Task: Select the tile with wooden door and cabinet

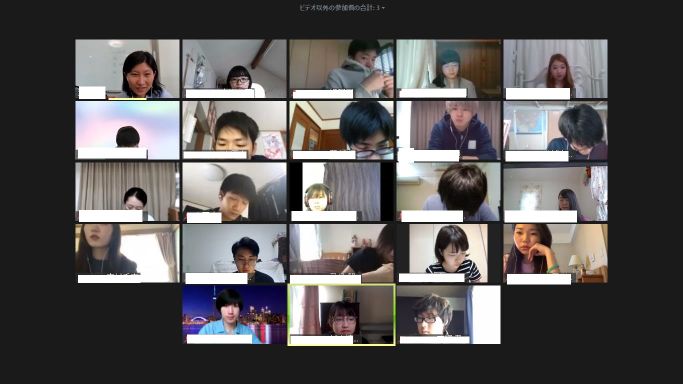Action: (x=342, y=130)
